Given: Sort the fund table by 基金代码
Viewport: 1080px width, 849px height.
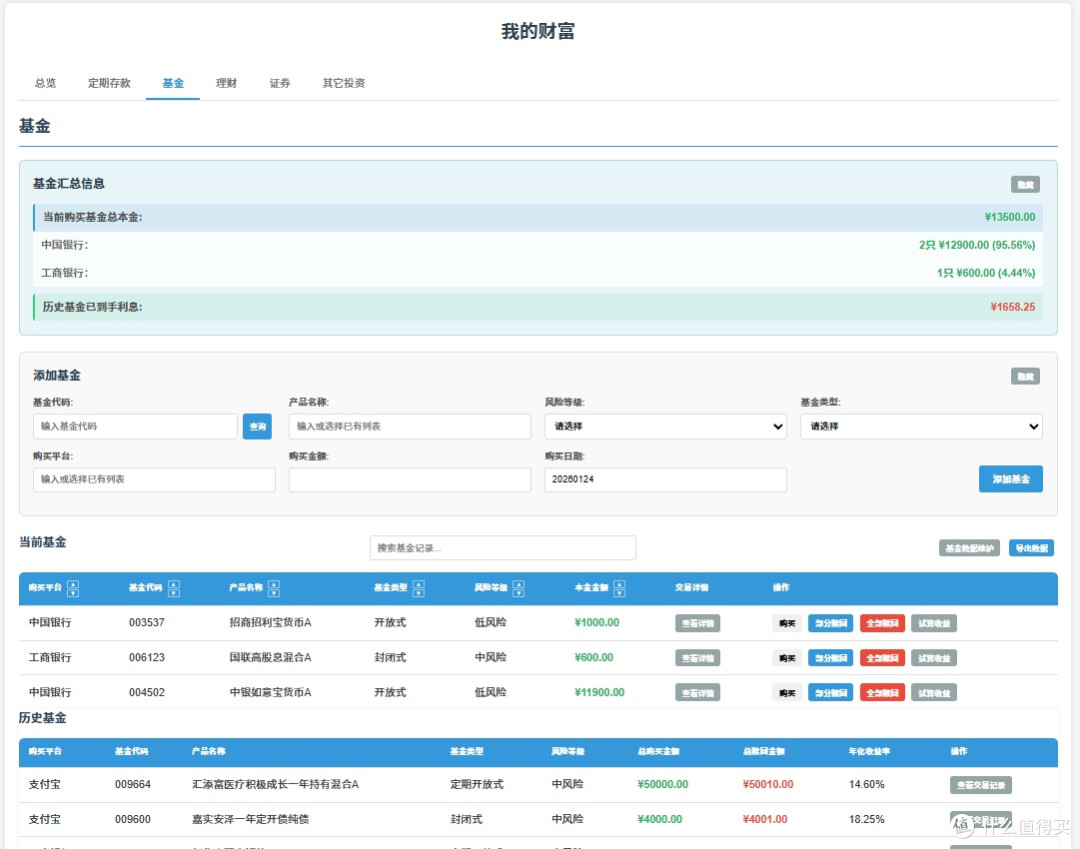Looking at the screenshot, I should tap(174, 588).
